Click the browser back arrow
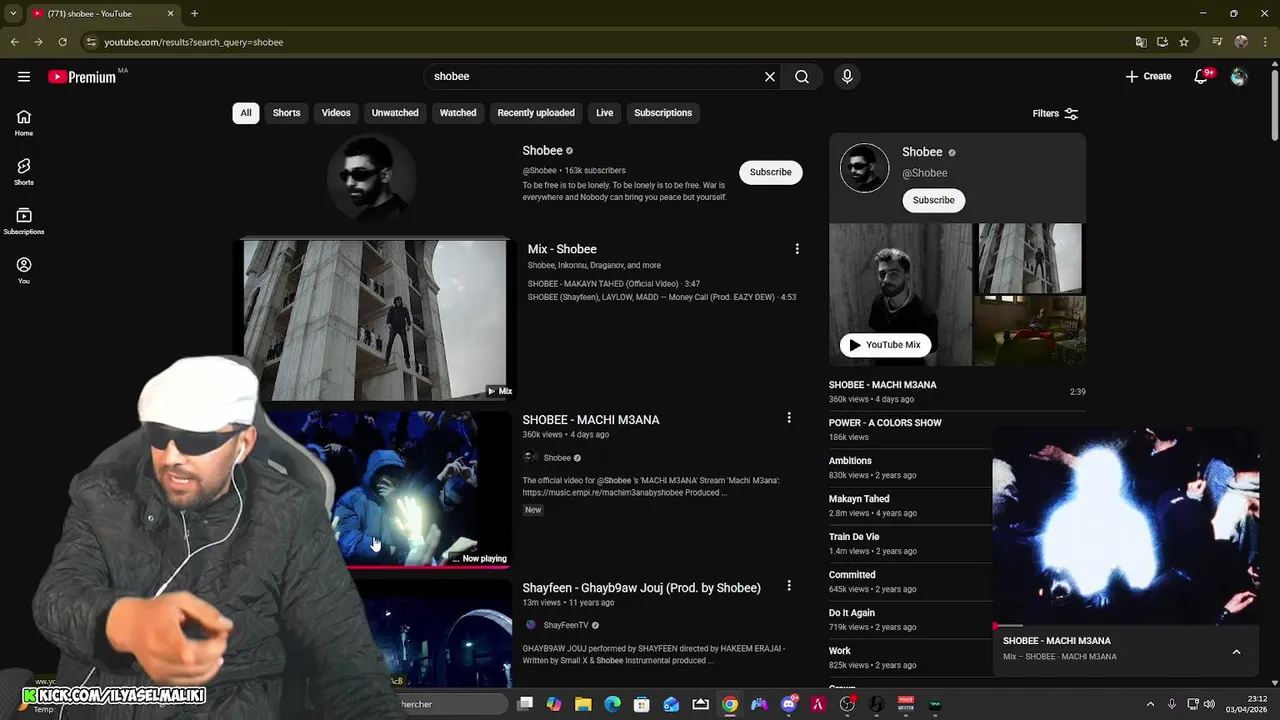 (14, 42)
